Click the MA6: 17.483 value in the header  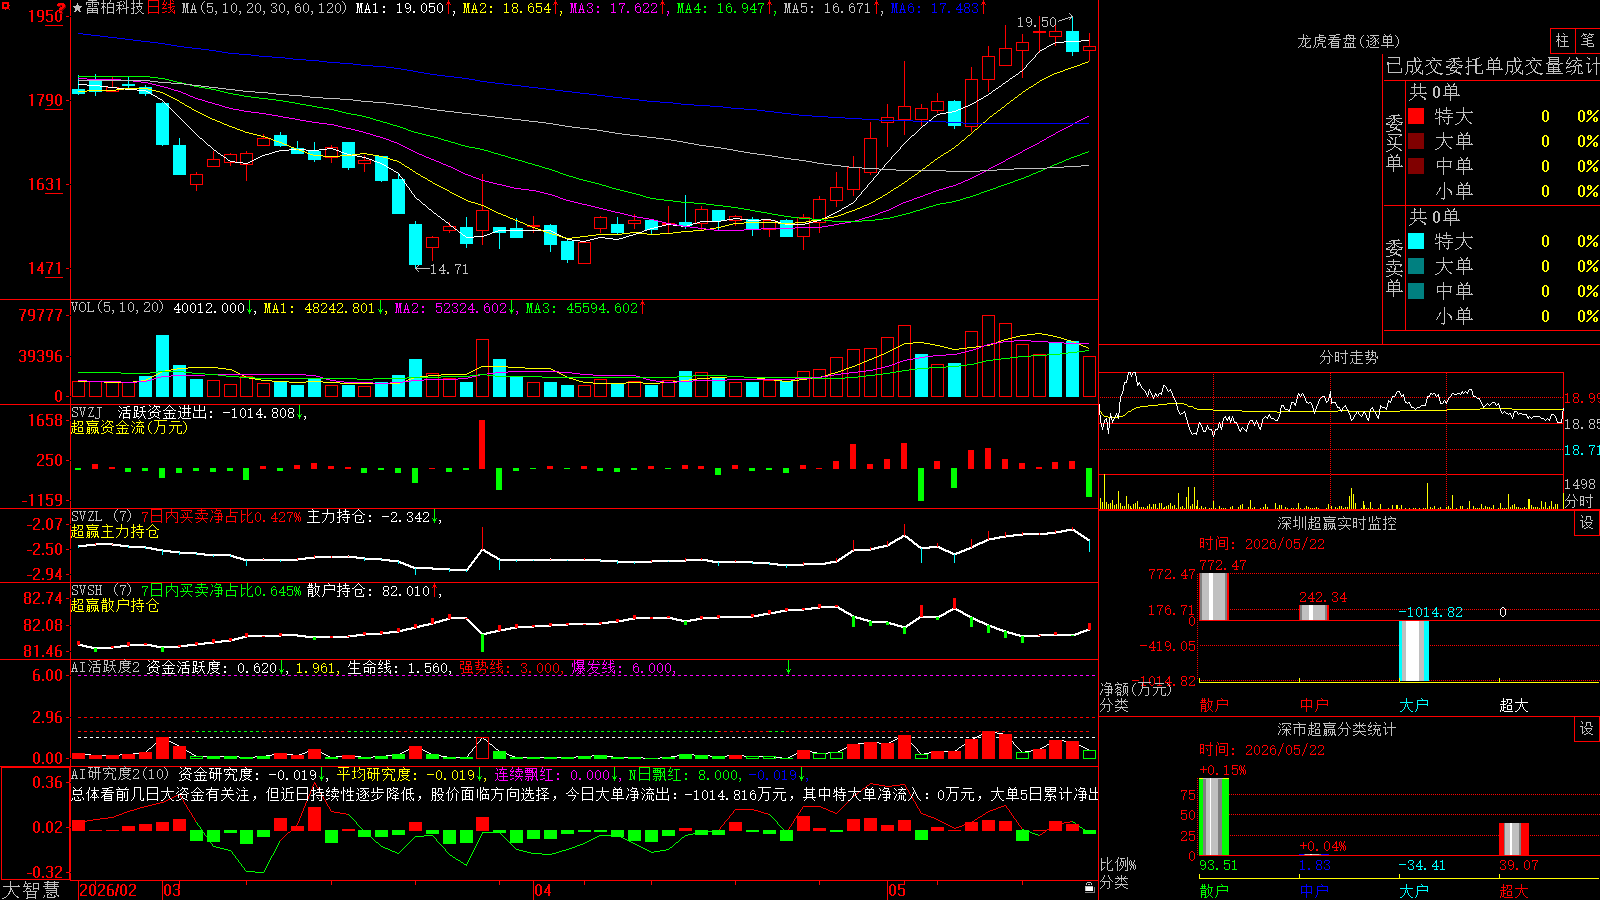click(x=938, y=8)
